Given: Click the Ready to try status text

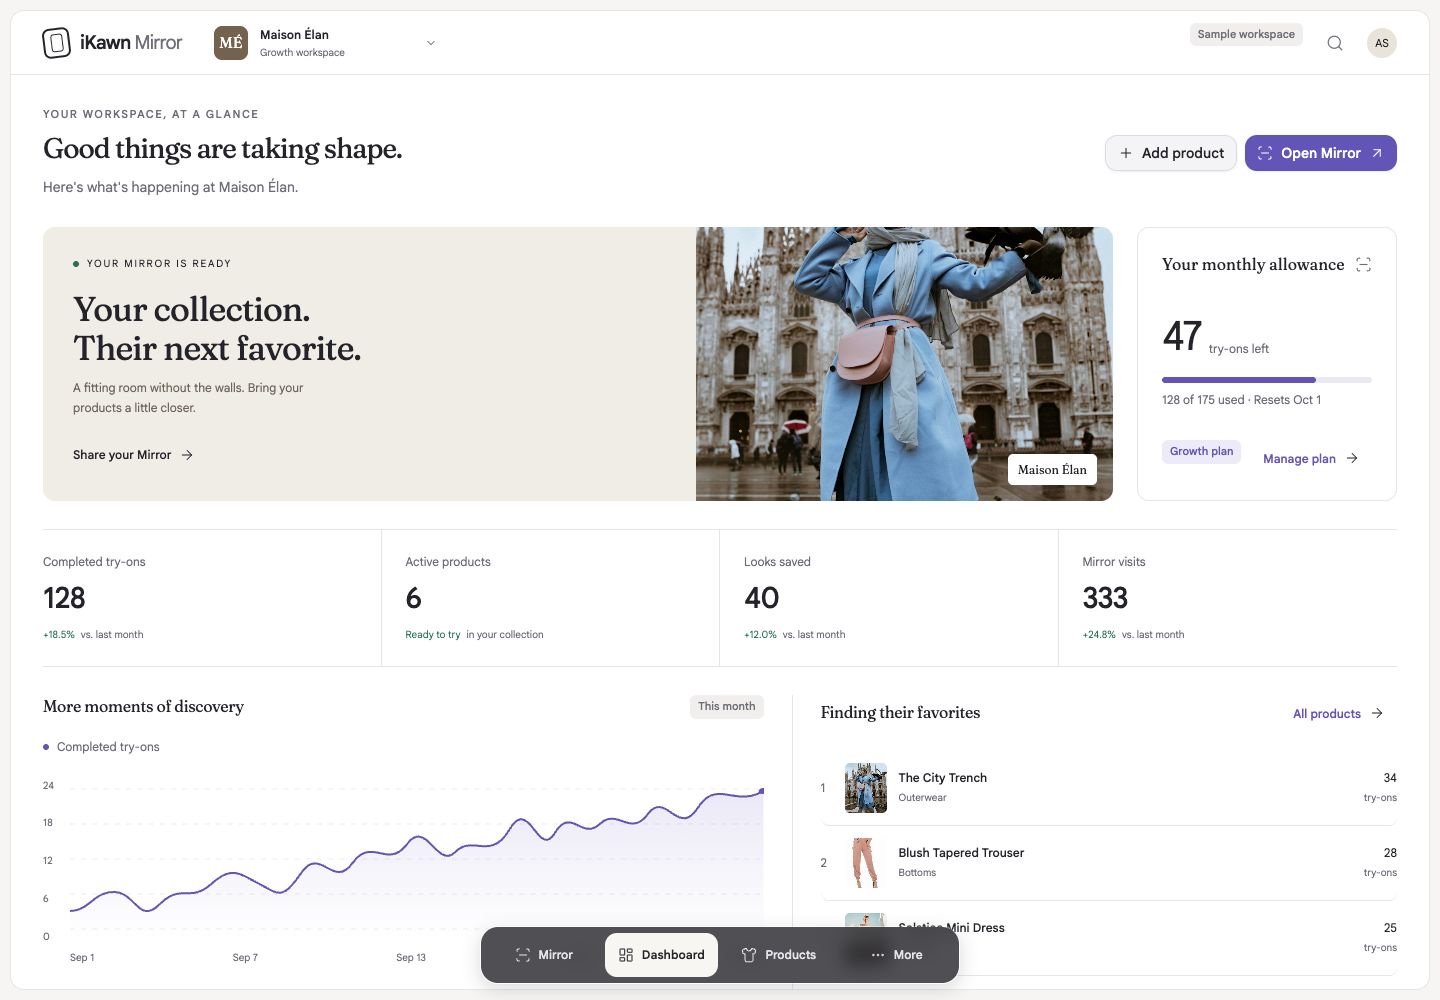Looking at the screenshot, I should [433, 635].
